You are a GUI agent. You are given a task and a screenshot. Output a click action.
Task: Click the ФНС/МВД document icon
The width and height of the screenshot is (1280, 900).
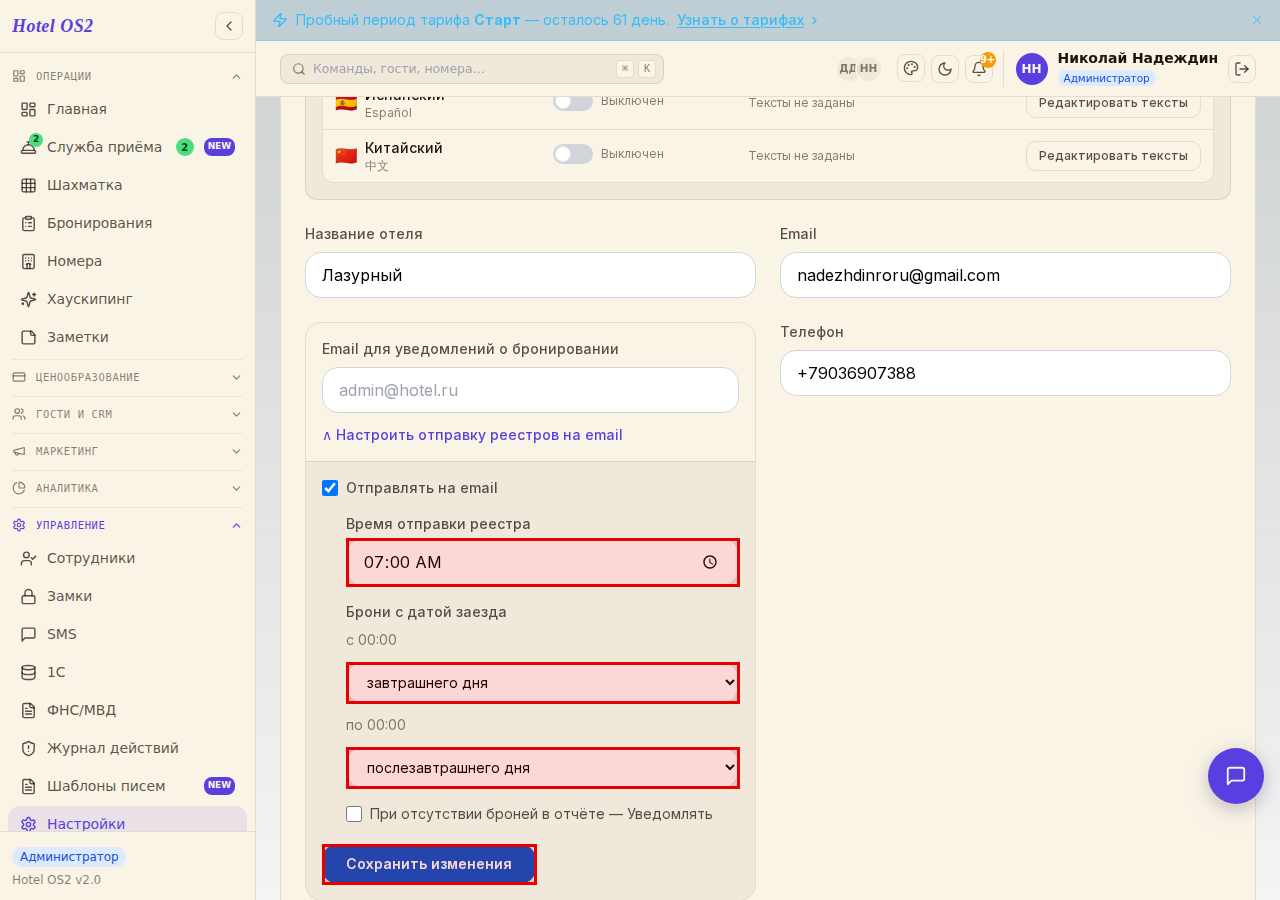(28, 710)
